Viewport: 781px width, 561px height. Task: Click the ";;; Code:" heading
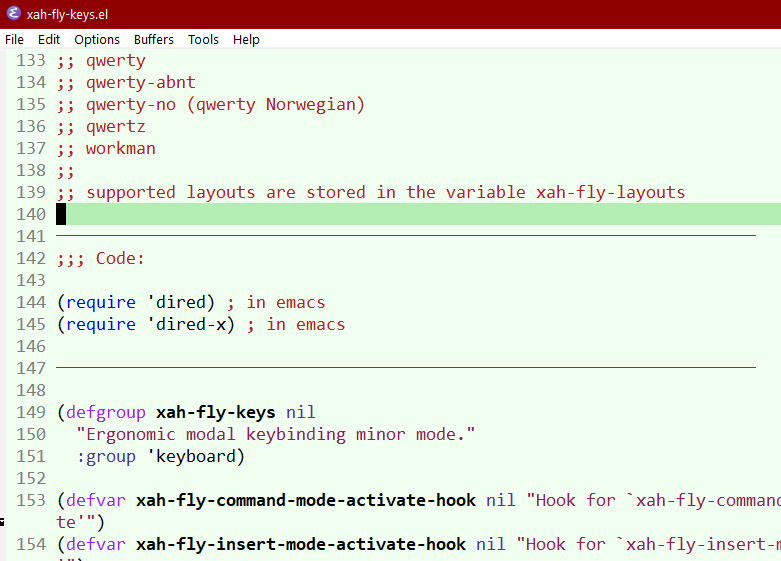coord(100,258)
